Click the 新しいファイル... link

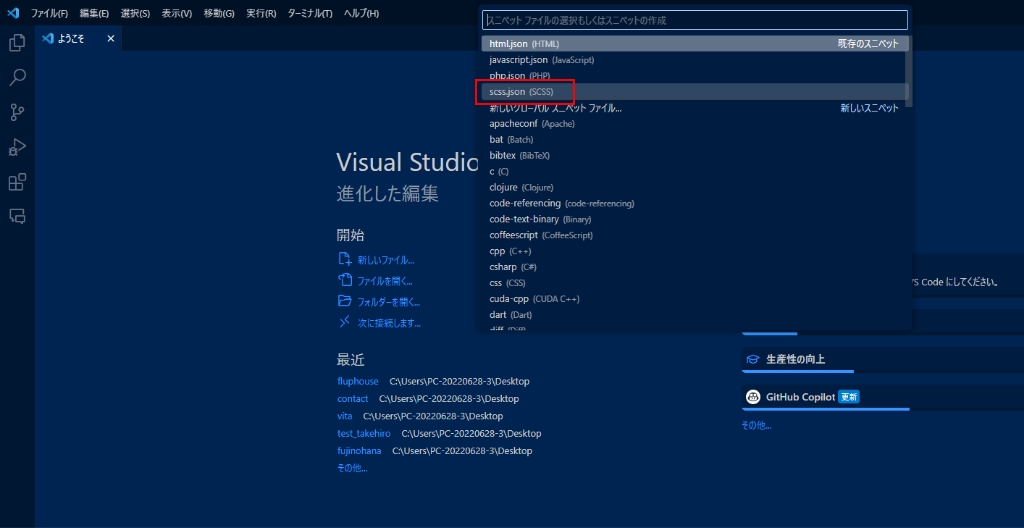coord(385,260)
